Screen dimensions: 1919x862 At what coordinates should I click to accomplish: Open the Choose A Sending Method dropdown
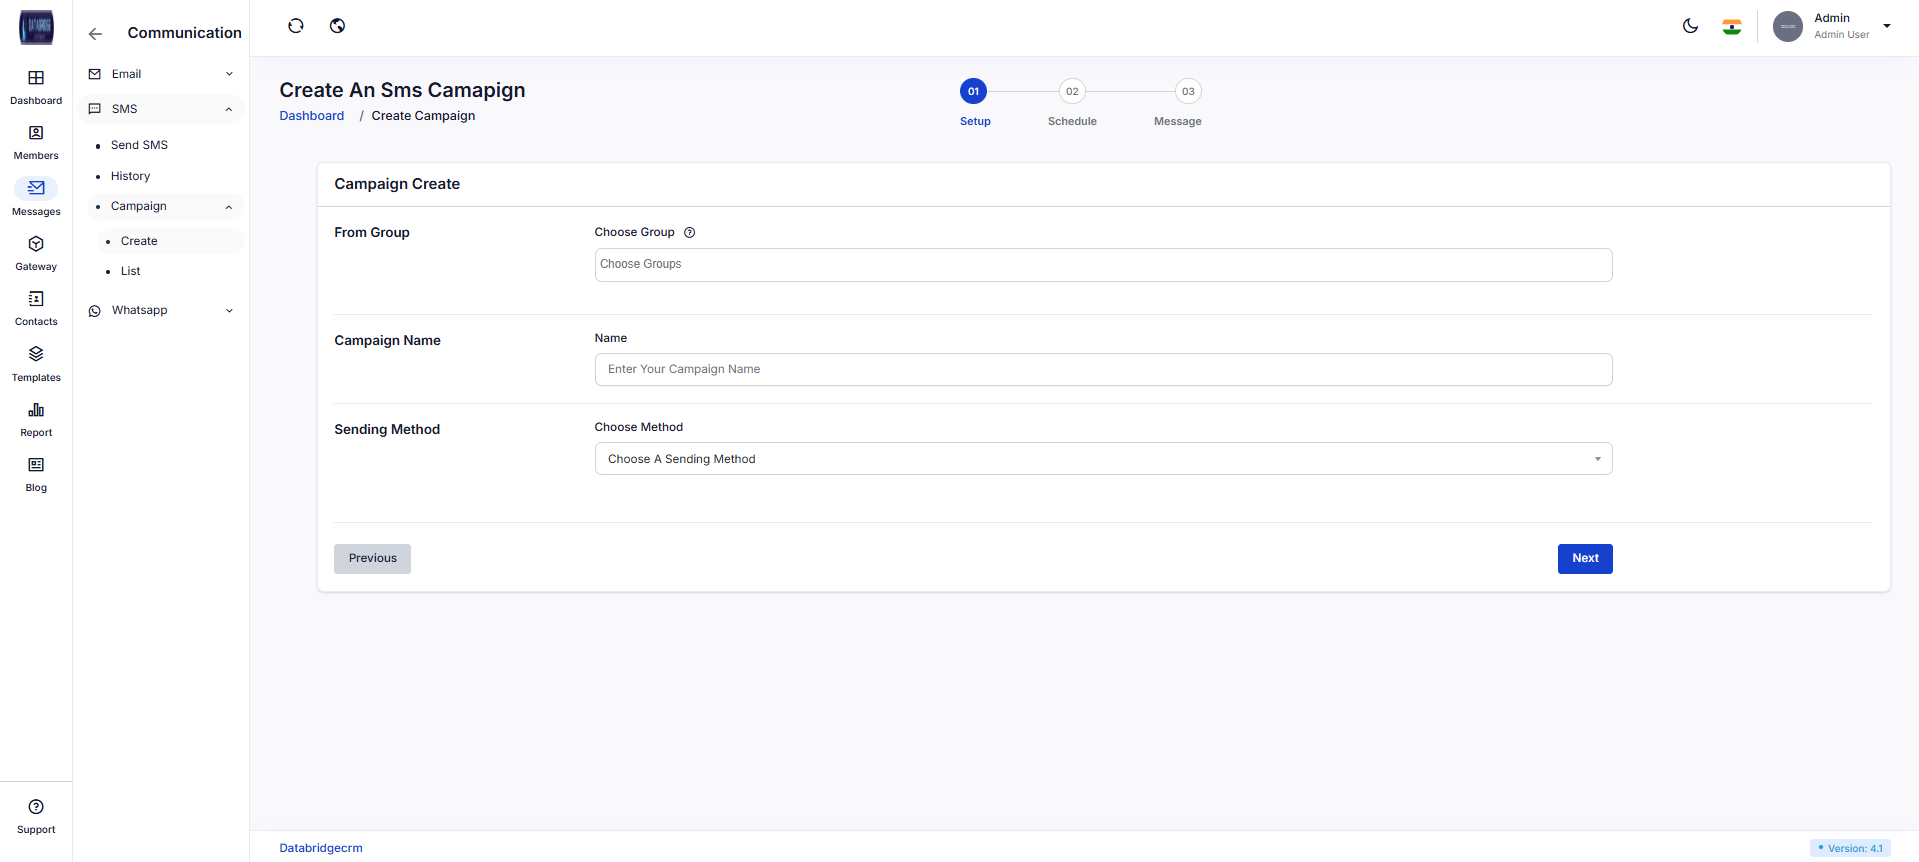click(x=1102, y=459)
